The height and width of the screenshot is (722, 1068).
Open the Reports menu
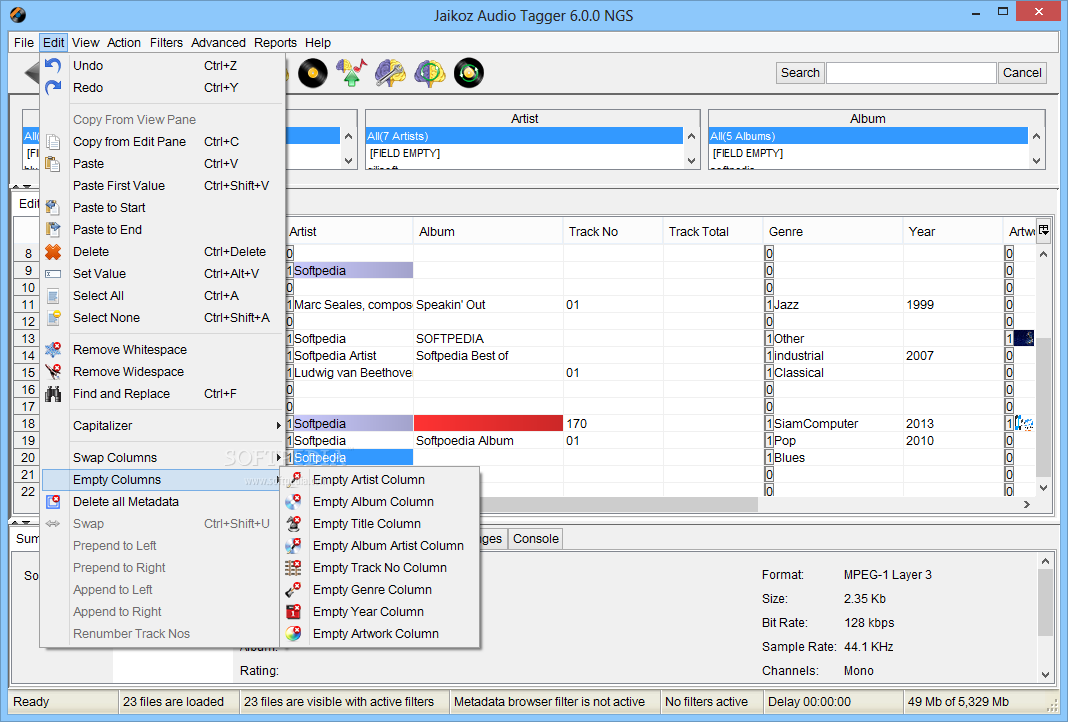[275, 42]
